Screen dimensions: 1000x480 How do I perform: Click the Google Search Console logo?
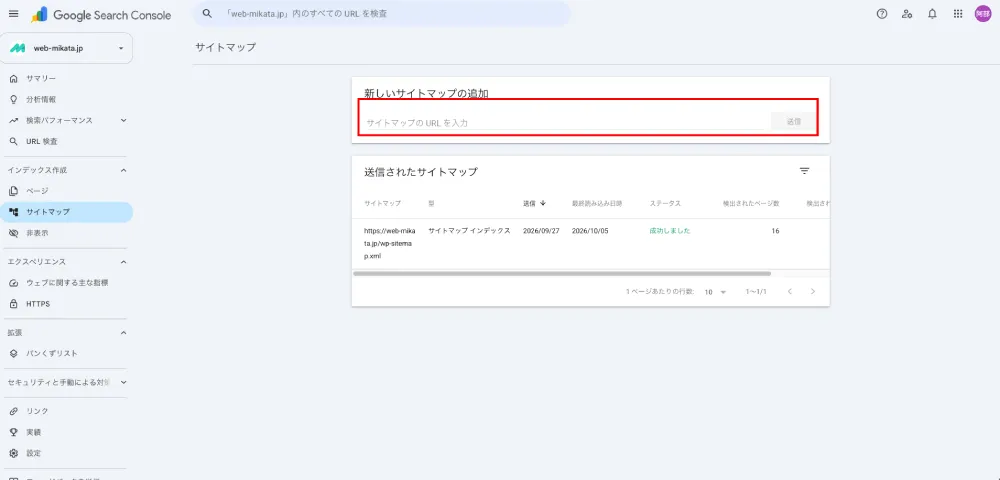[101, 15]
